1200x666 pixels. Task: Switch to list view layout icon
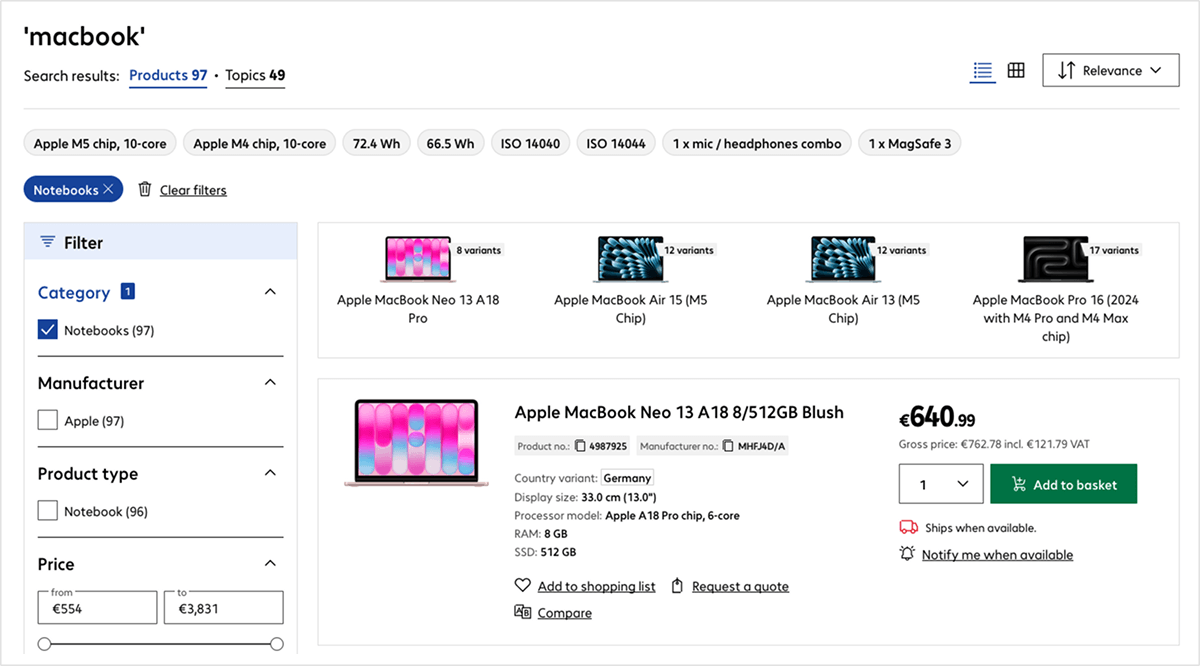point(982,71)
